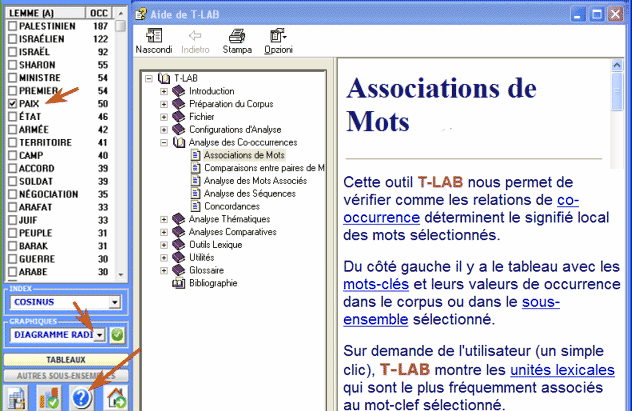Open the Bibliographie book icon
This screenshot has width=632, height=411.
pos(179,283)
